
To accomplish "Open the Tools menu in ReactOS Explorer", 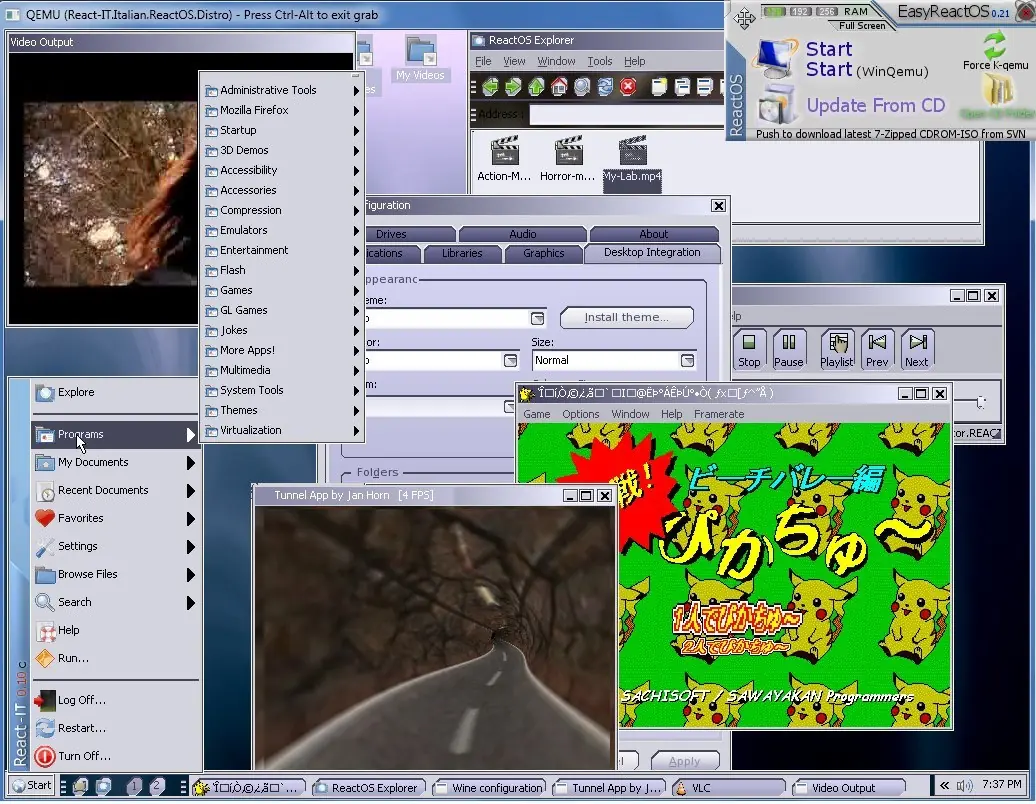I will (599, 61).
